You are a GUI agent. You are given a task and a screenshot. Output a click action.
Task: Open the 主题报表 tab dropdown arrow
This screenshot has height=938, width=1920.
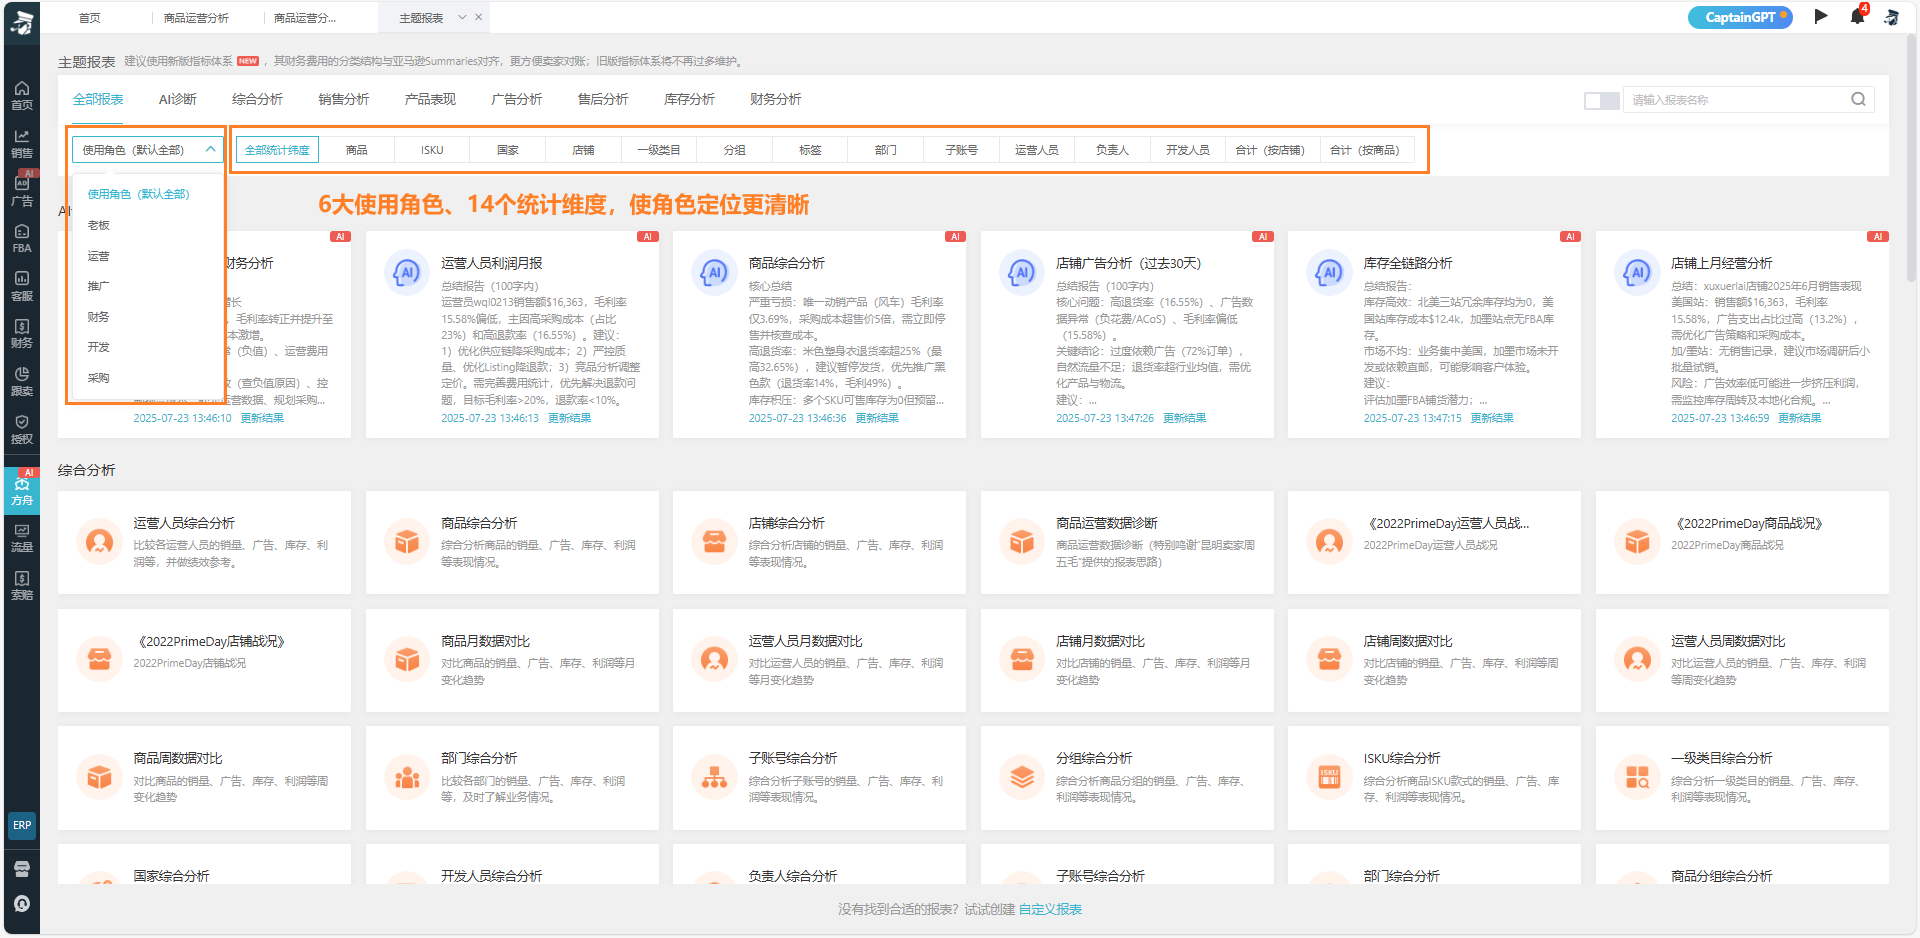click(462, 17)
